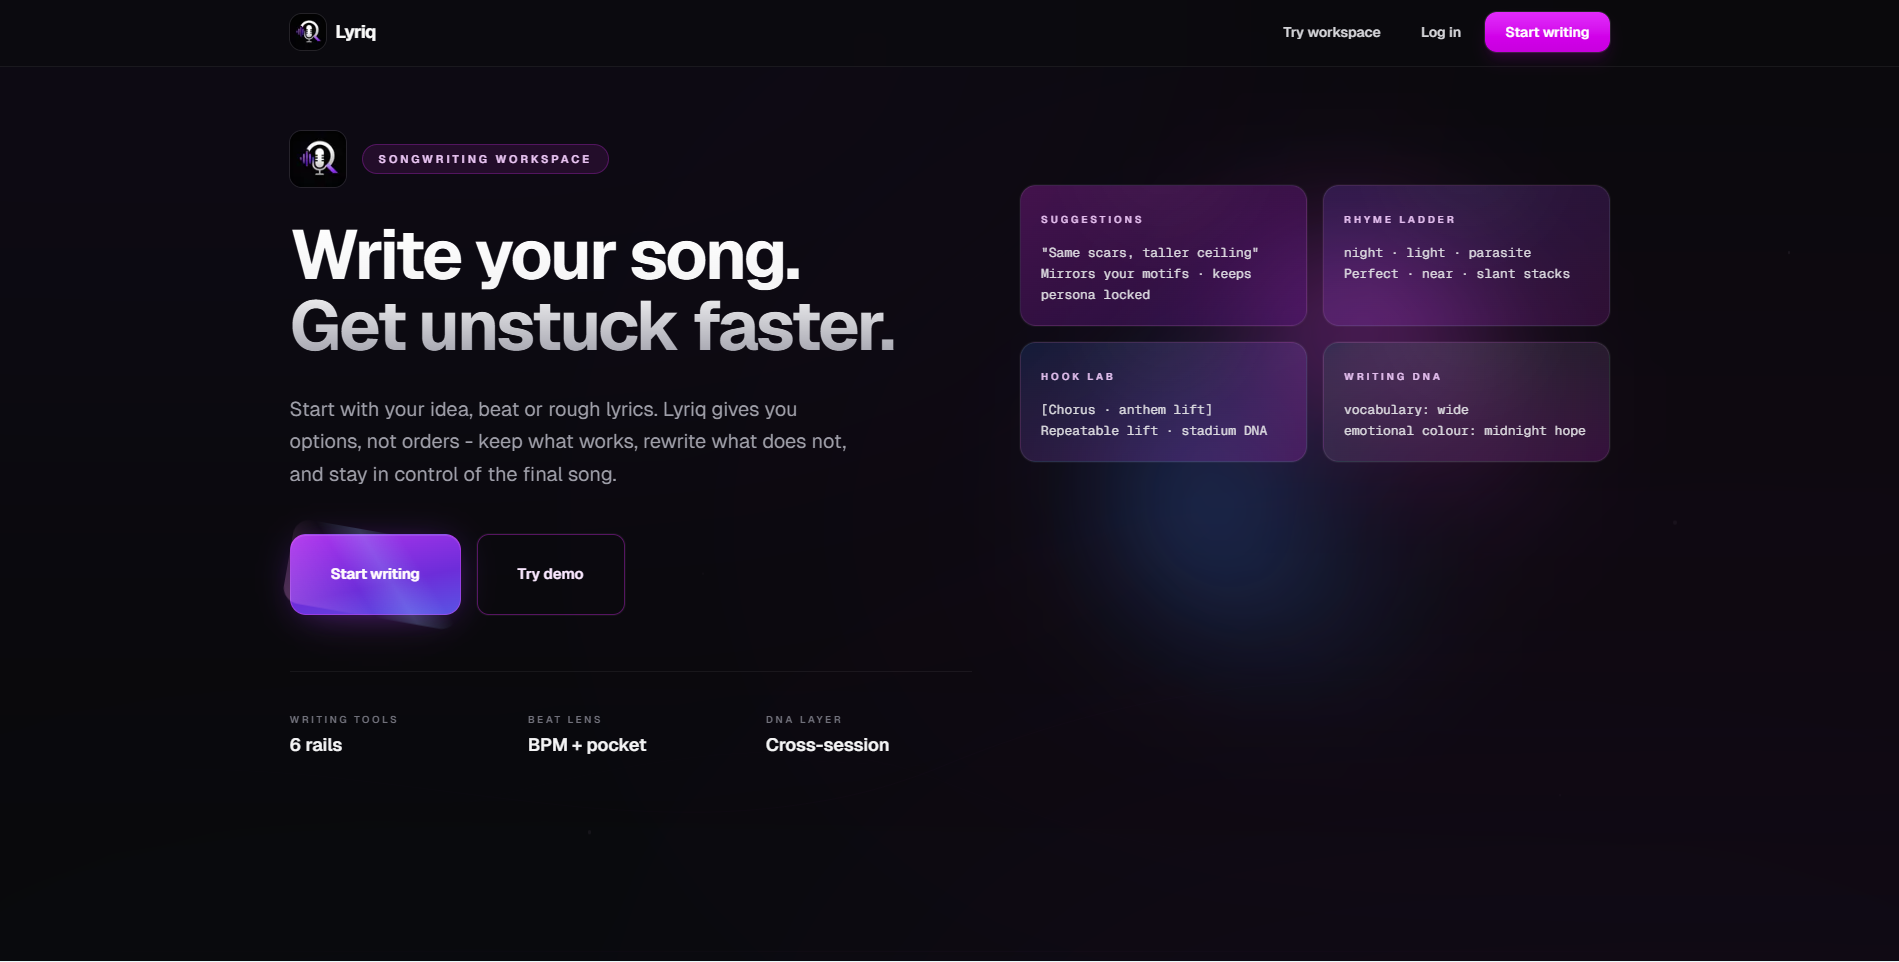
Task: Click the 'night · light · parasite' rhyme line
Action: point(1437,253)
